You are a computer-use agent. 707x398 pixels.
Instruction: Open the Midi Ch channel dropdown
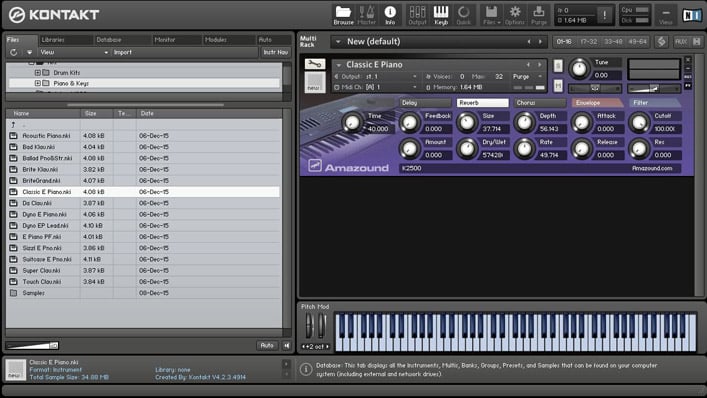point(376,87)
